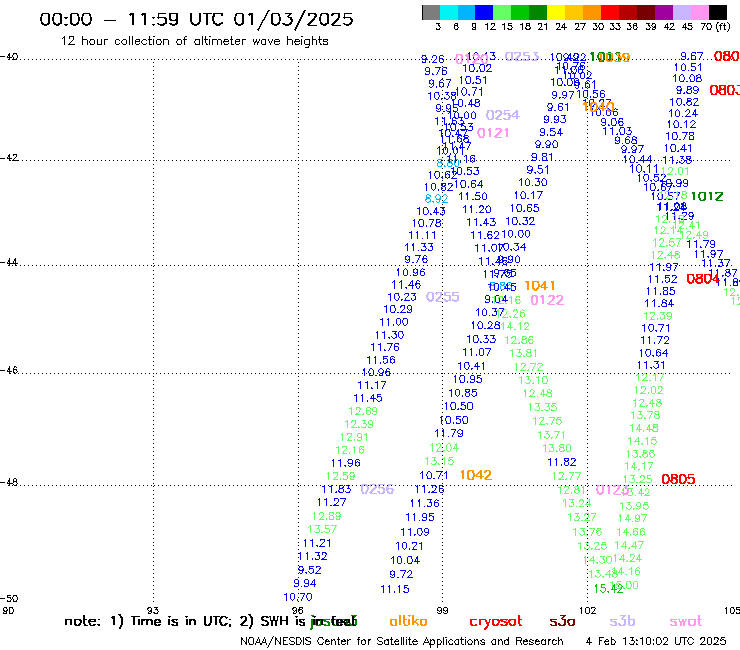
Task: Select the green reading 12.91
Action: tap(354, 438)
